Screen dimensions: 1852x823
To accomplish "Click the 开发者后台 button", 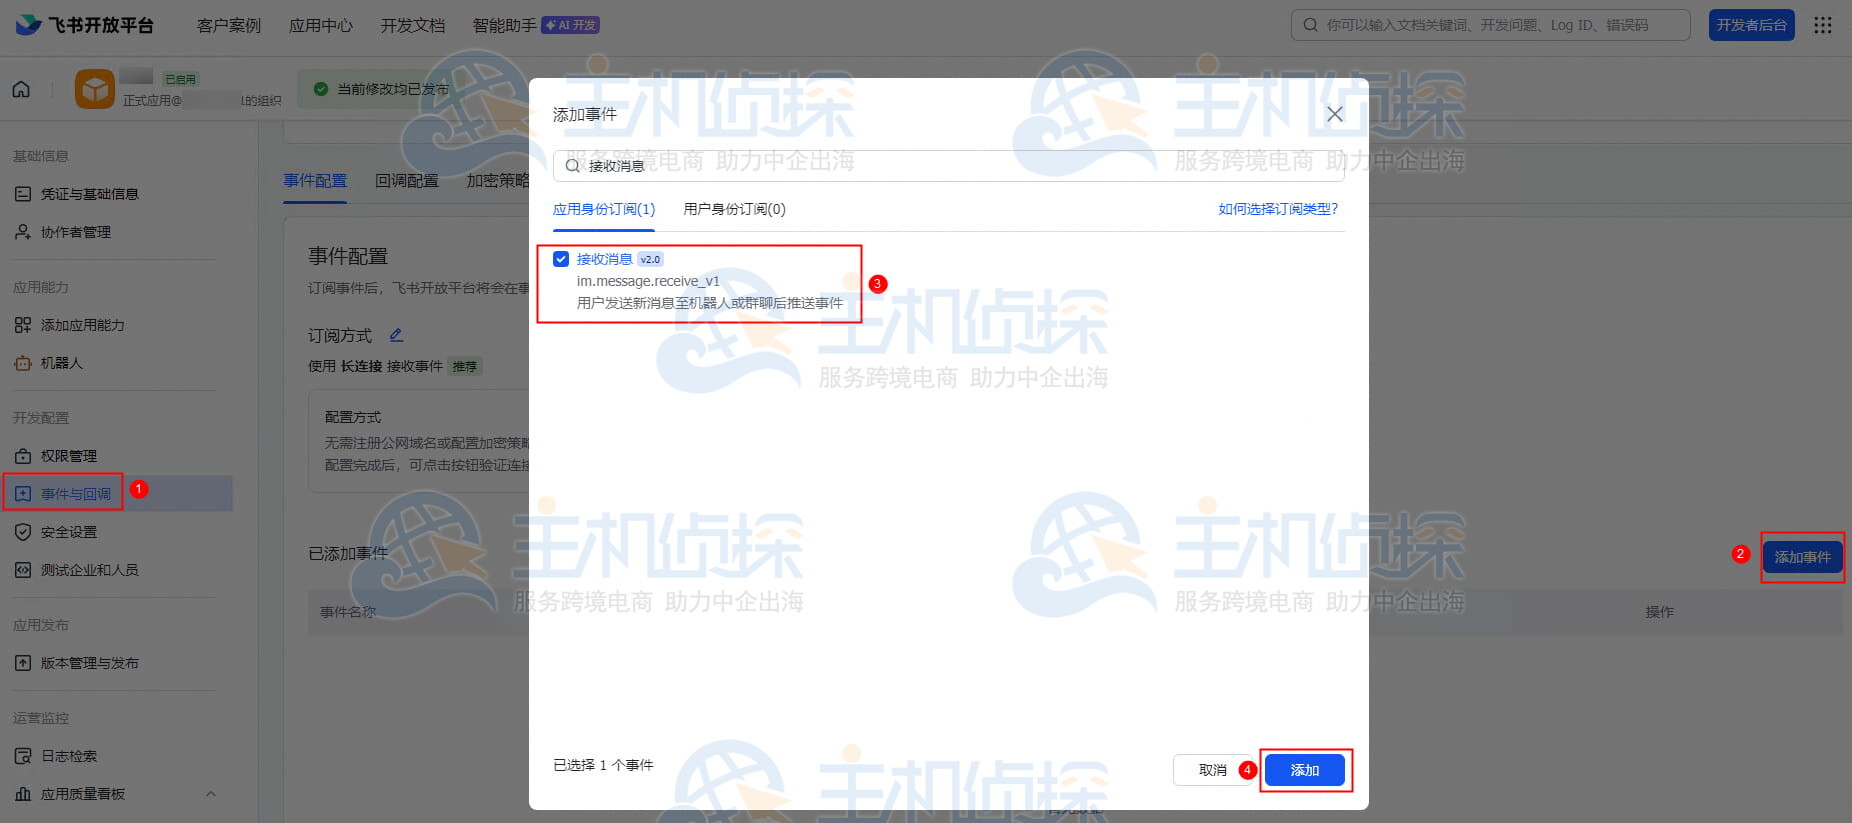I will (1752, 25).
